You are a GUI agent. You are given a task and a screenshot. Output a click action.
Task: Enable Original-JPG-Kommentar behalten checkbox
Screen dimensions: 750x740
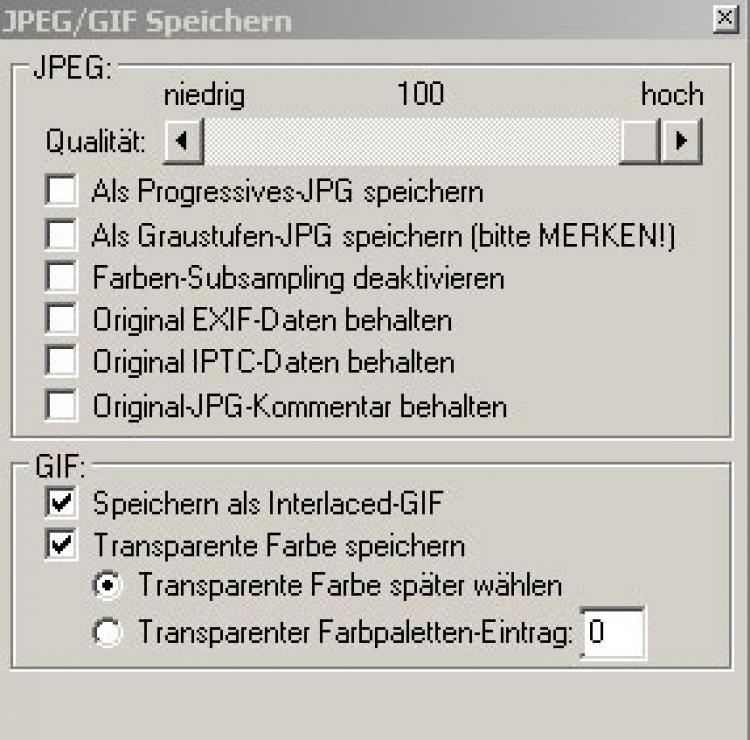[x=62, y=405]
